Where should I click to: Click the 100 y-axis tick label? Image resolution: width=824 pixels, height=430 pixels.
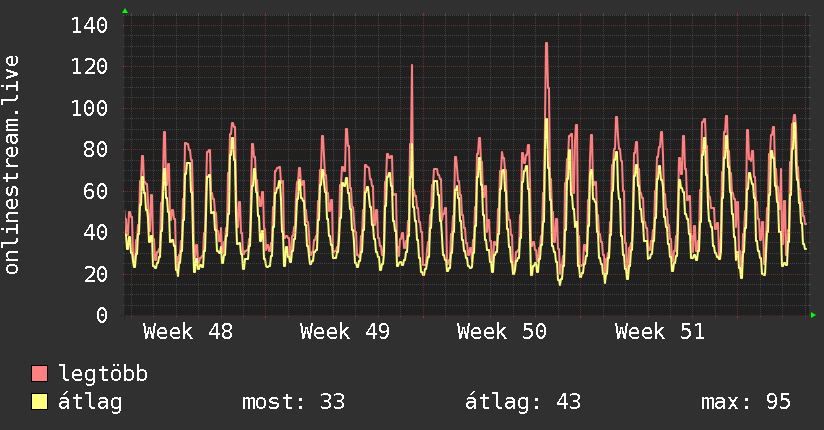pos(89,108)
